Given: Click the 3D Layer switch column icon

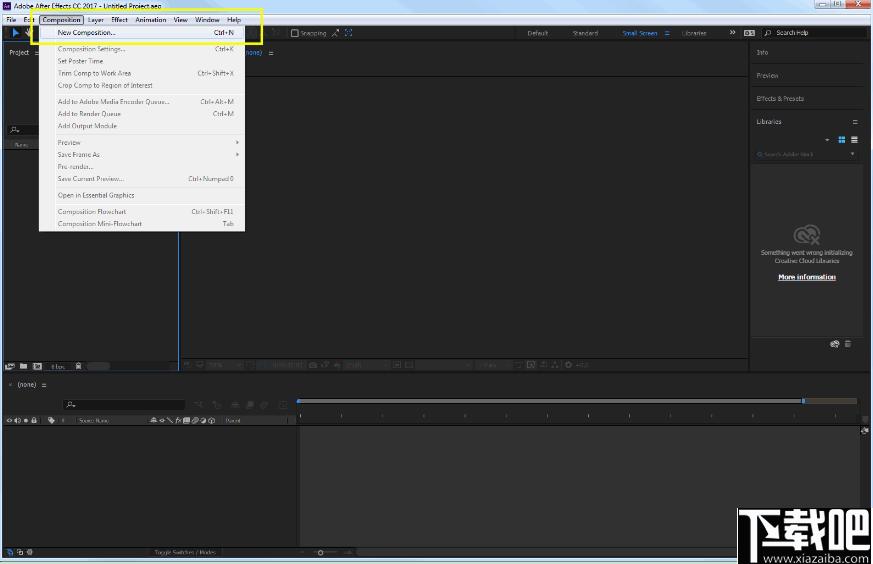Looking at the screenshot, I should tap(212, 420).
